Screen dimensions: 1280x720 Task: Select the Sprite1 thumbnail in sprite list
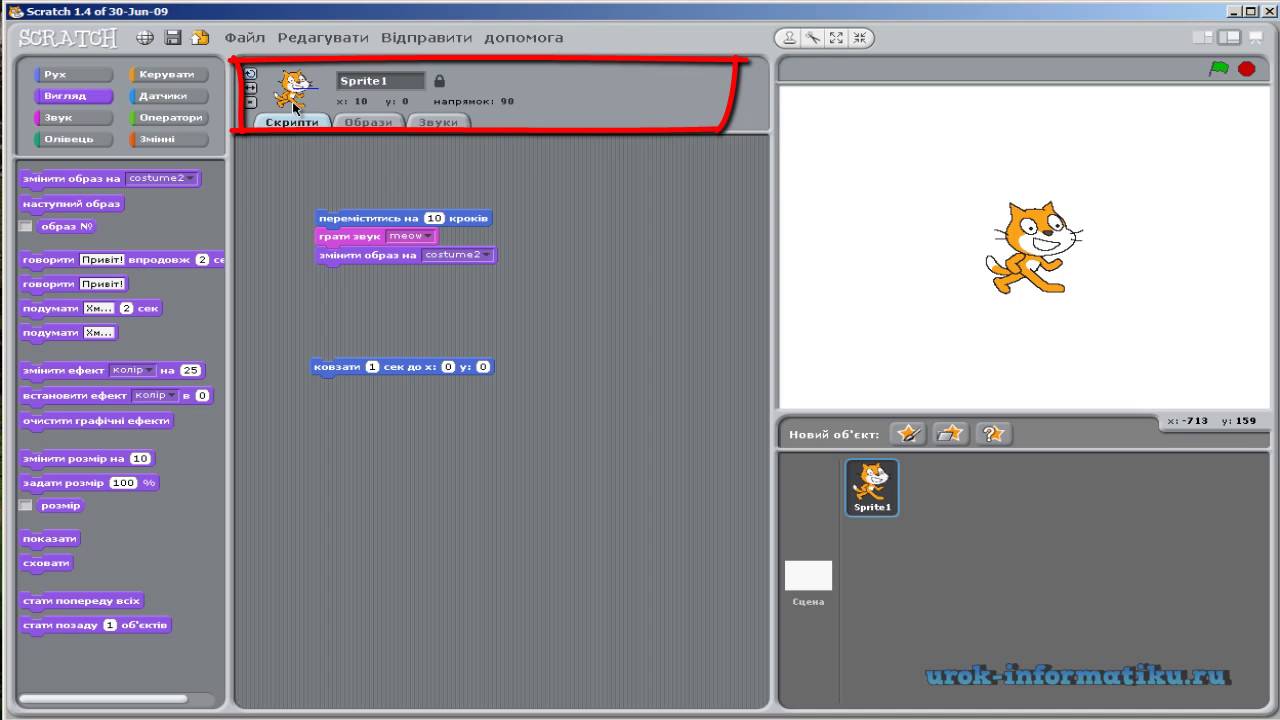pyautogui.click(x=872, y=487)
